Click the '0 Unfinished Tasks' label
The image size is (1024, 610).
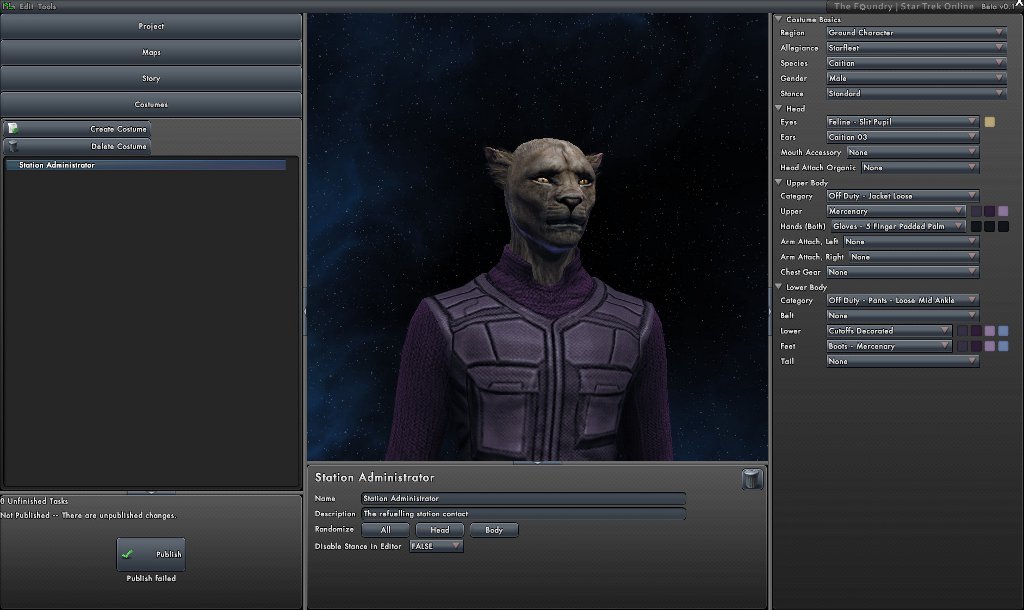pyautogui.click(x=34, y=501)
